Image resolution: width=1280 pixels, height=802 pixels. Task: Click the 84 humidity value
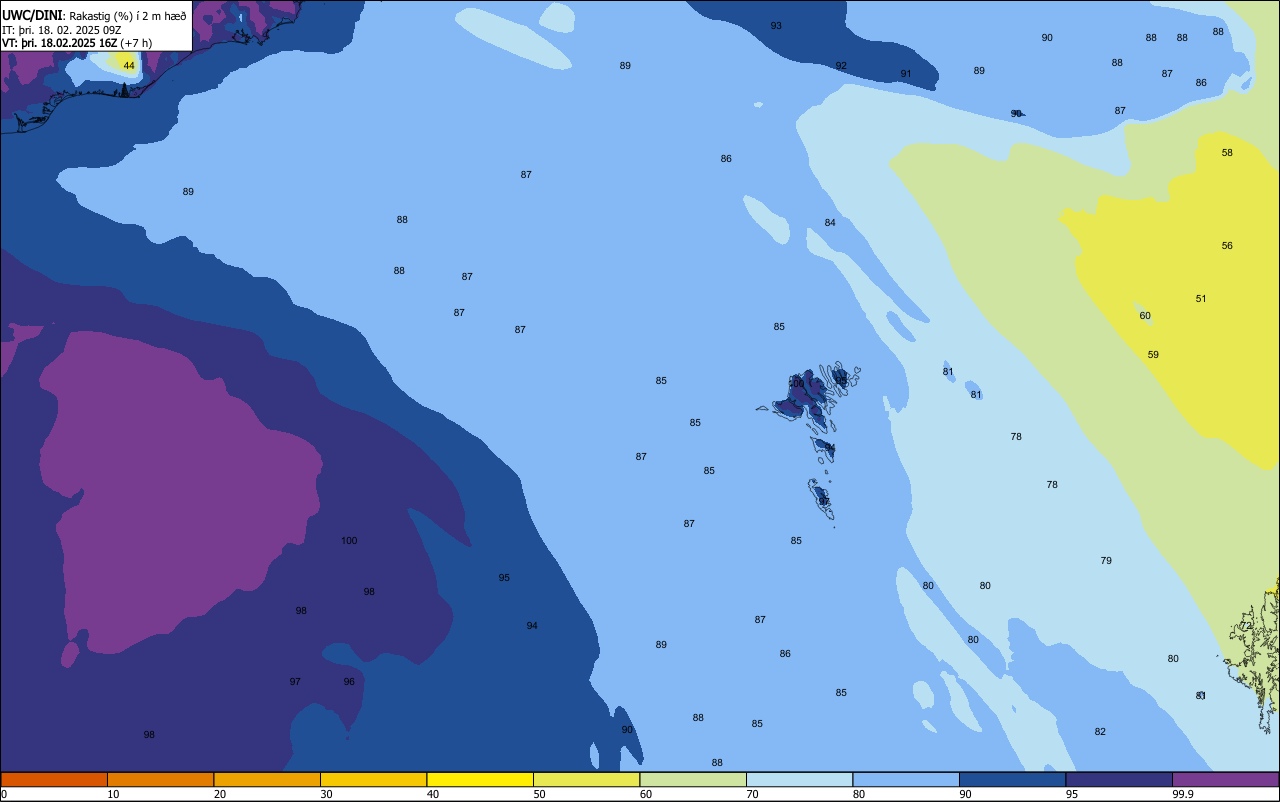(830, 222)
